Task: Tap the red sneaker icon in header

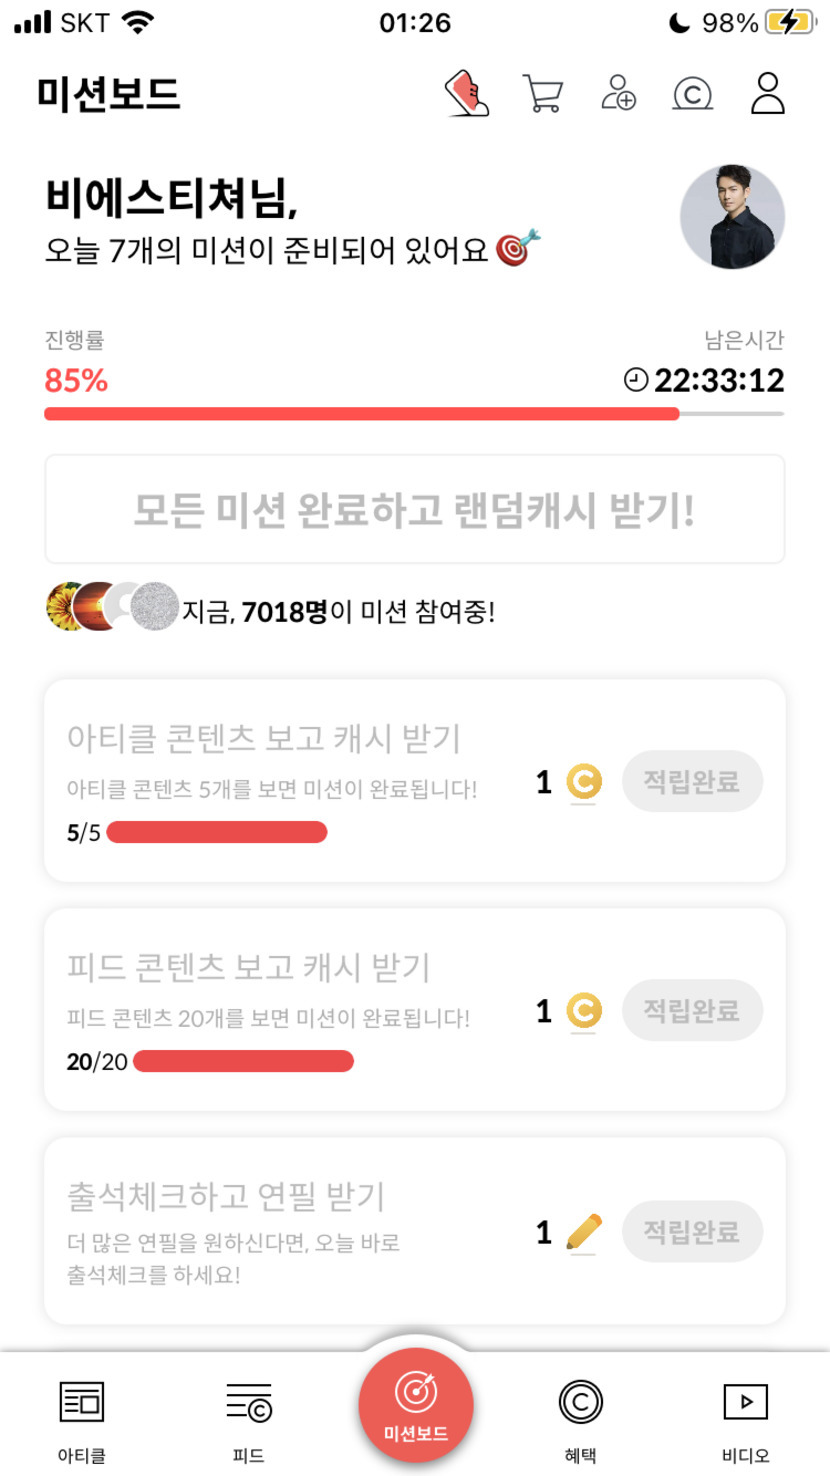Action: click(x=467, y=94)
